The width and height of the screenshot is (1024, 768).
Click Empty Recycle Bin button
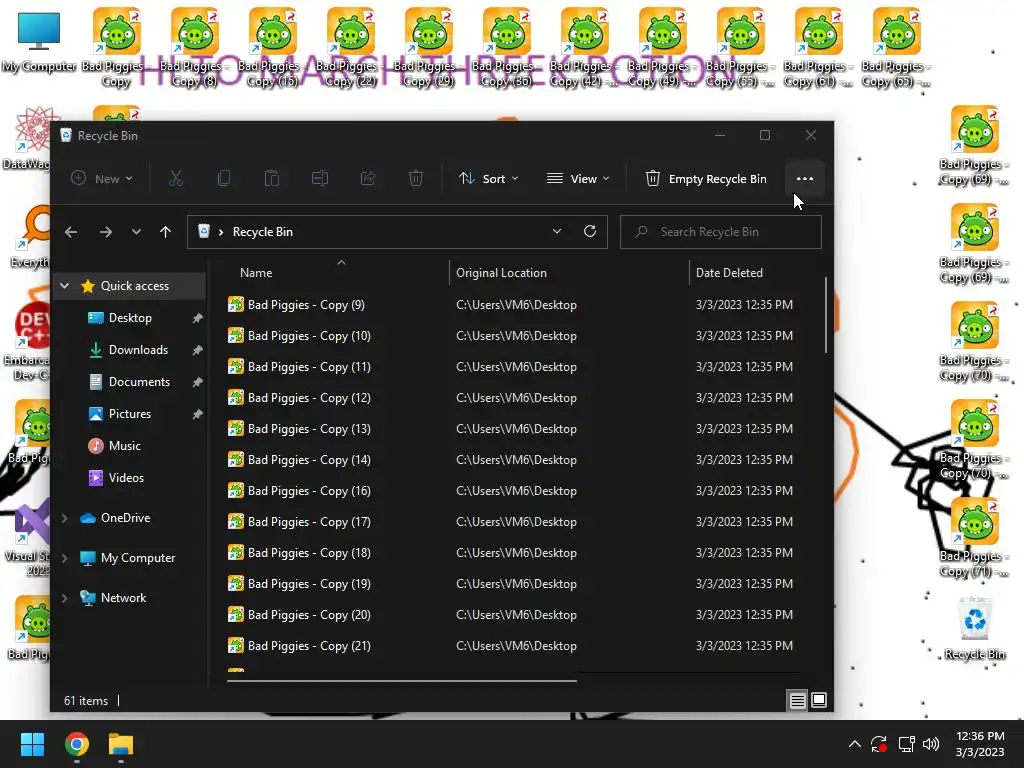click(x=705, y=178)
